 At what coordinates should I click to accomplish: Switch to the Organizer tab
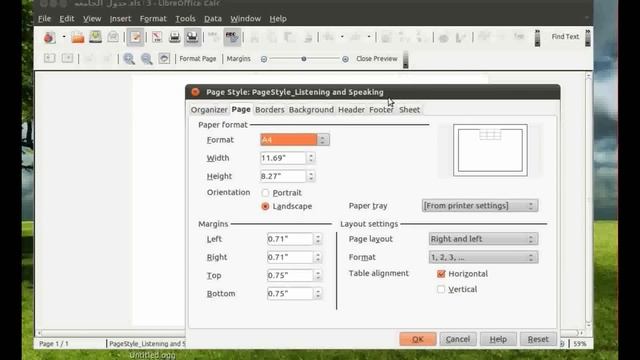(x=209, y=110)
